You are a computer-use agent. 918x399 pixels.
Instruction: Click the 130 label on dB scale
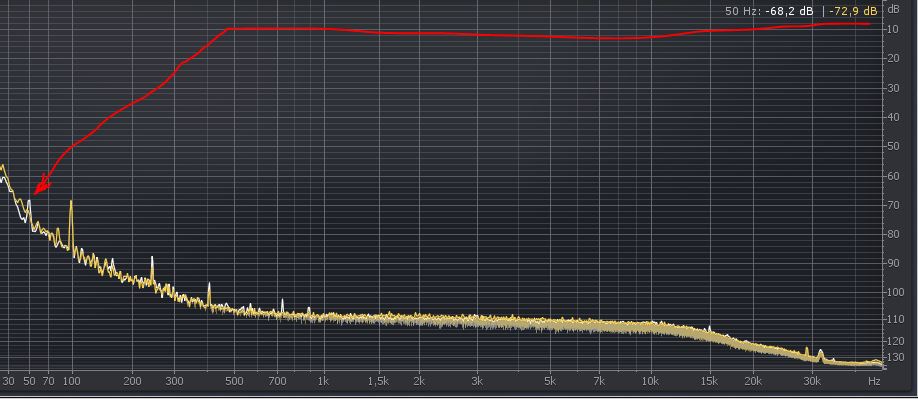pyautogui.click(x=896, y=357)
